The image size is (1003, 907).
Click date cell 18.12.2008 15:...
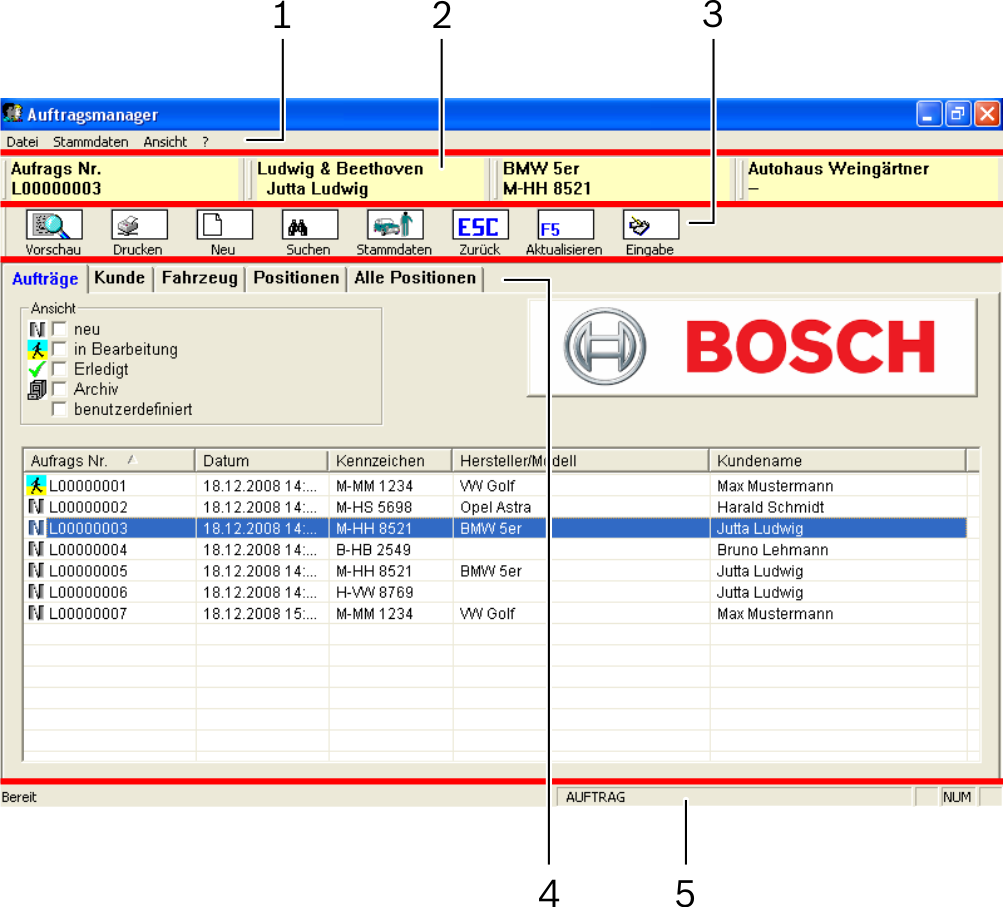[x=260, y=613]
